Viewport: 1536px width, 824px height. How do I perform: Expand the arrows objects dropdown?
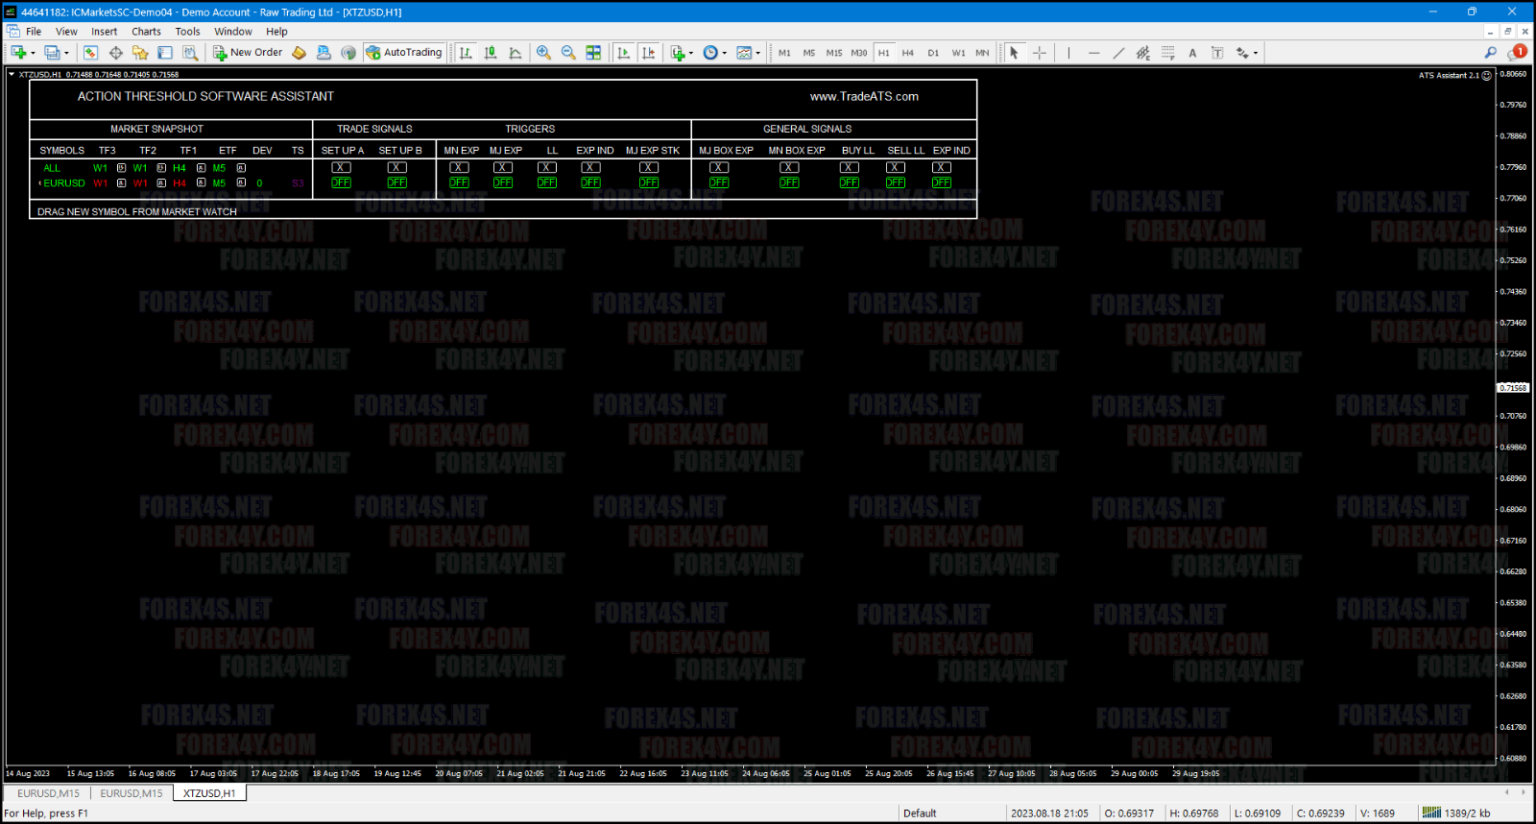1255,53
